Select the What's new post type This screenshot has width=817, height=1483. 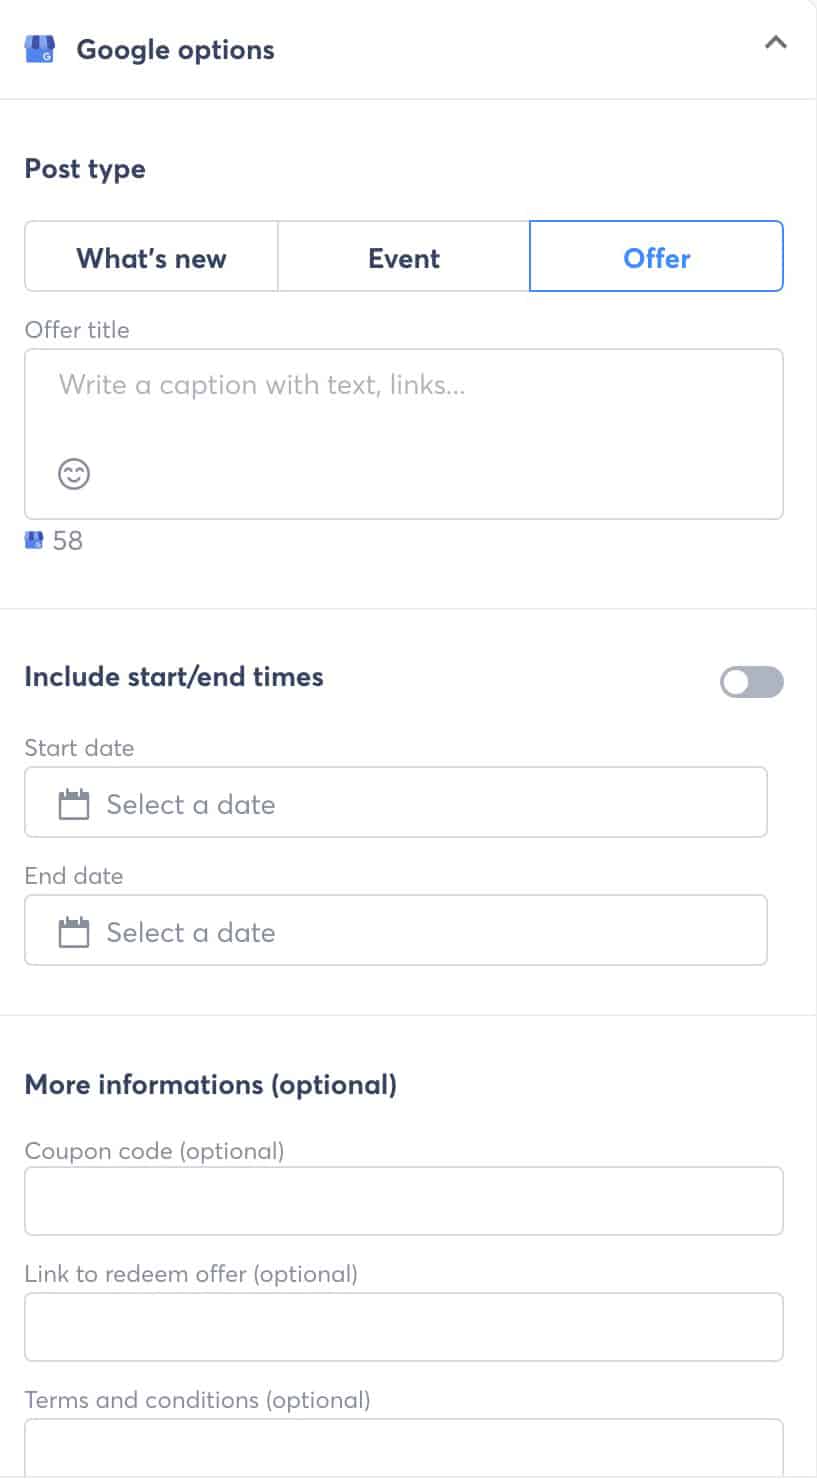pyautogui.click(x=151, y=258)
